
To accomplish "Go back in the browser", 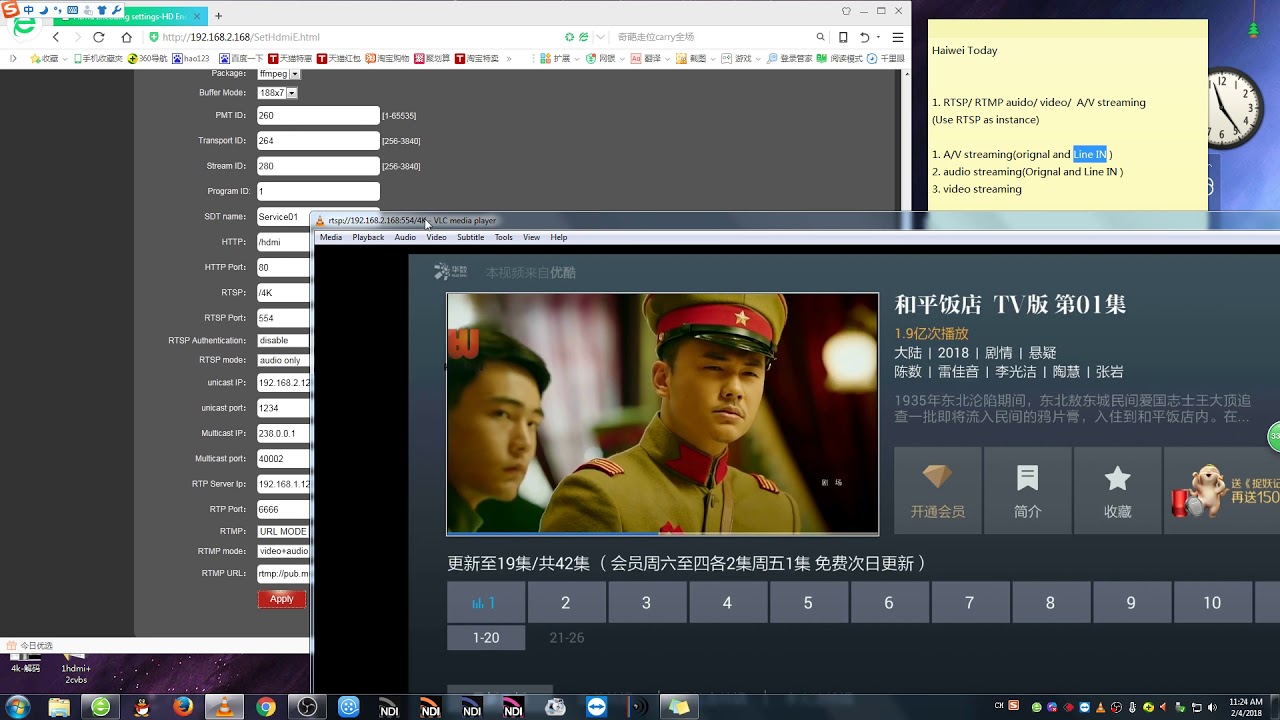I will point(56,37).
